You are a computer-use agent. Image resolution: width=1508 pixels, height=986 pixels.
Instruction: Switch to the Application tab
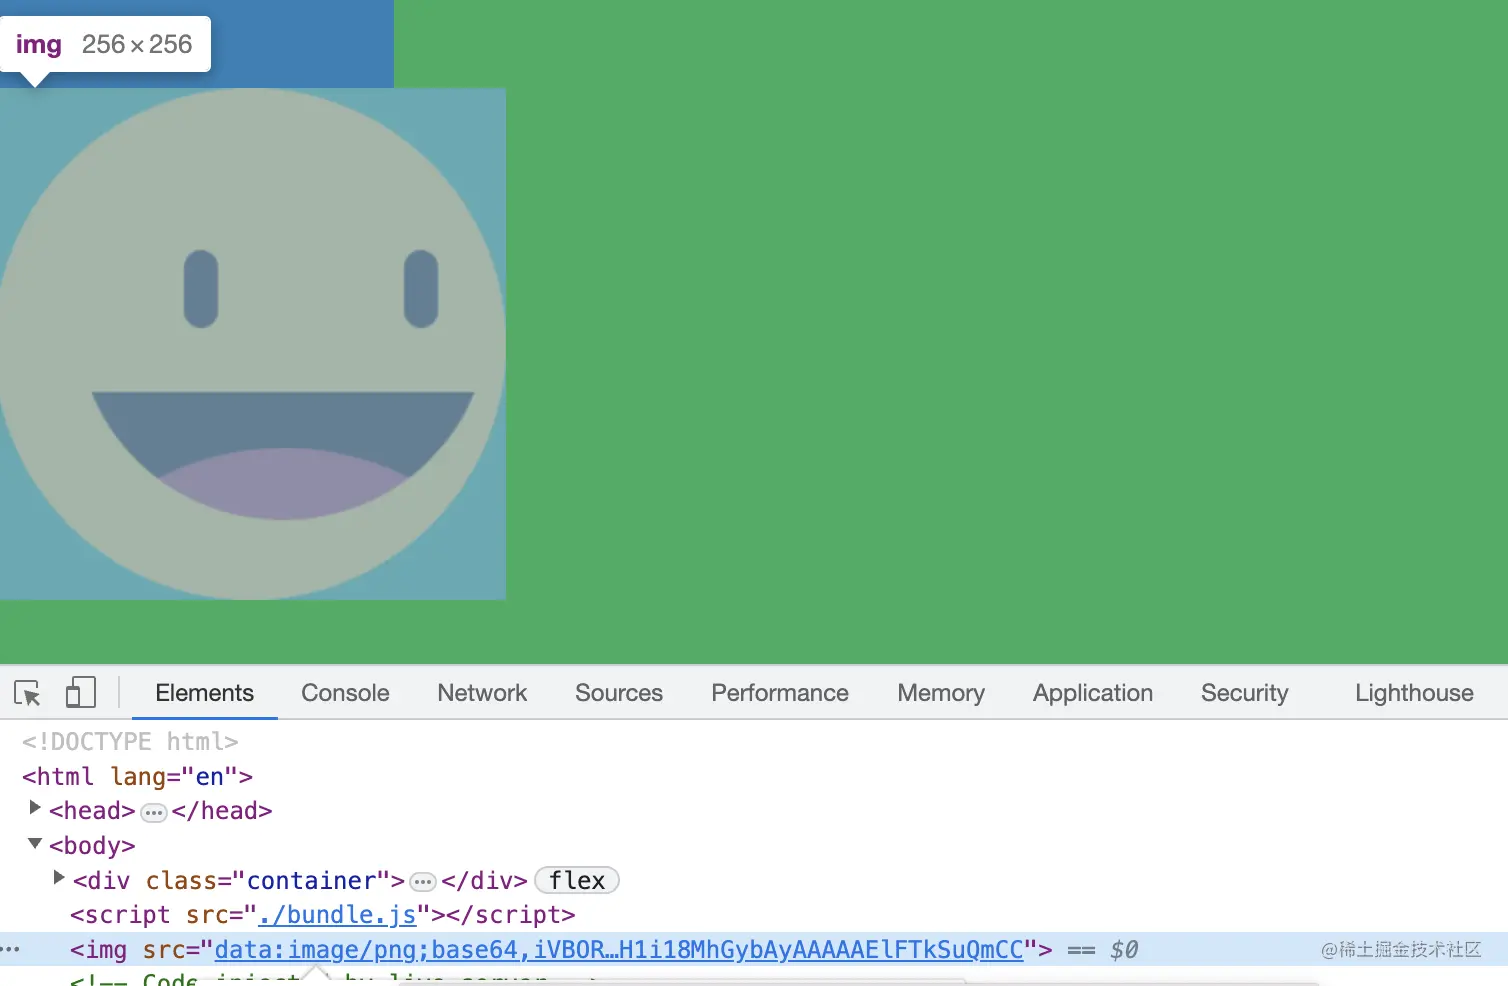click(1093, 693)
